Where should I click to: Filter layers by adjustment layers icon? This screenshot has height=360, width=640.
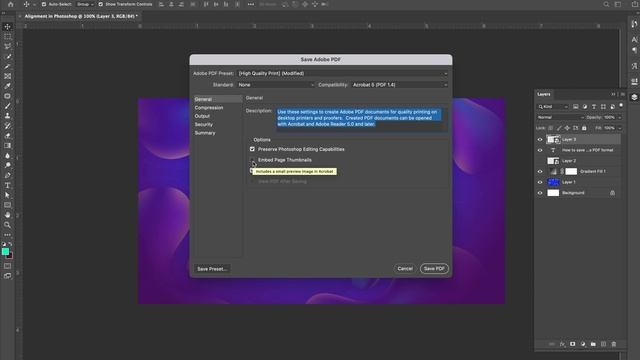coord(585,107)
